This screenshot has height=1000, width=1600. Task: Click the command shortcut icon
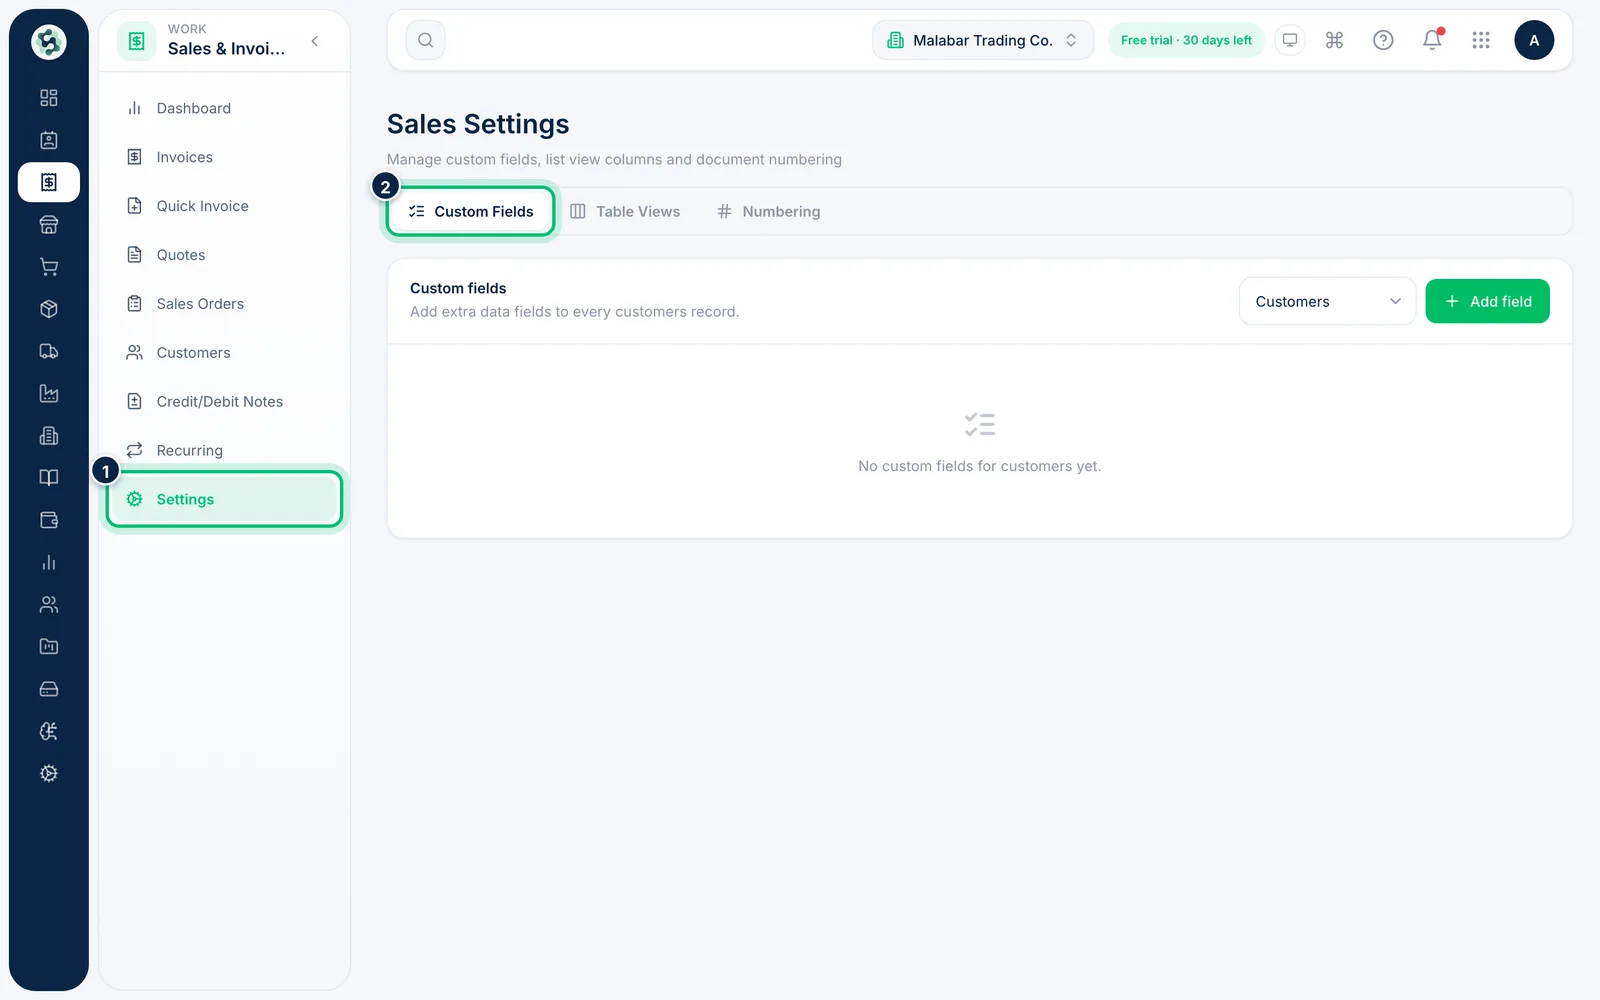(1334, 40)
